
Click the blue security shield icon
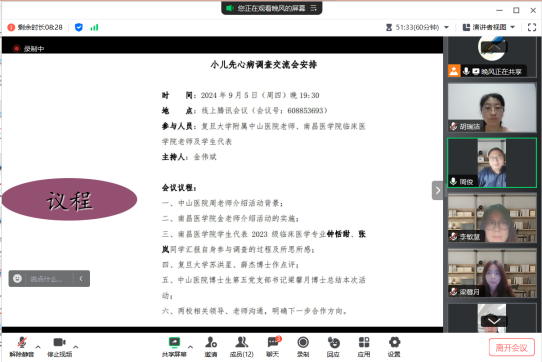click(79, 27)
